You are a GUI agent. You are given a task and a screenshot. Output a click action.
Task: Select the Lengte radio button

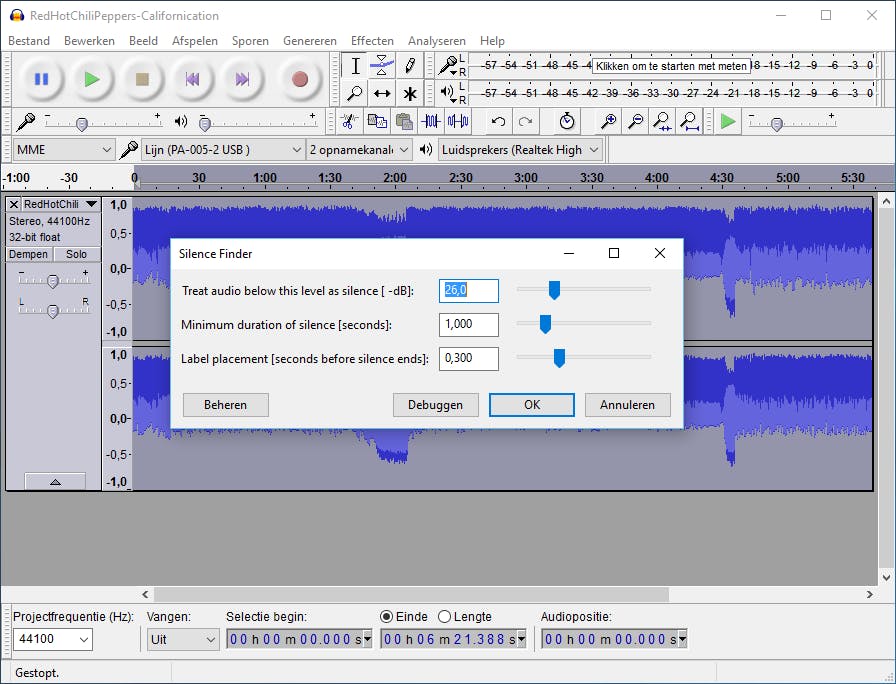tap(445, 617)
